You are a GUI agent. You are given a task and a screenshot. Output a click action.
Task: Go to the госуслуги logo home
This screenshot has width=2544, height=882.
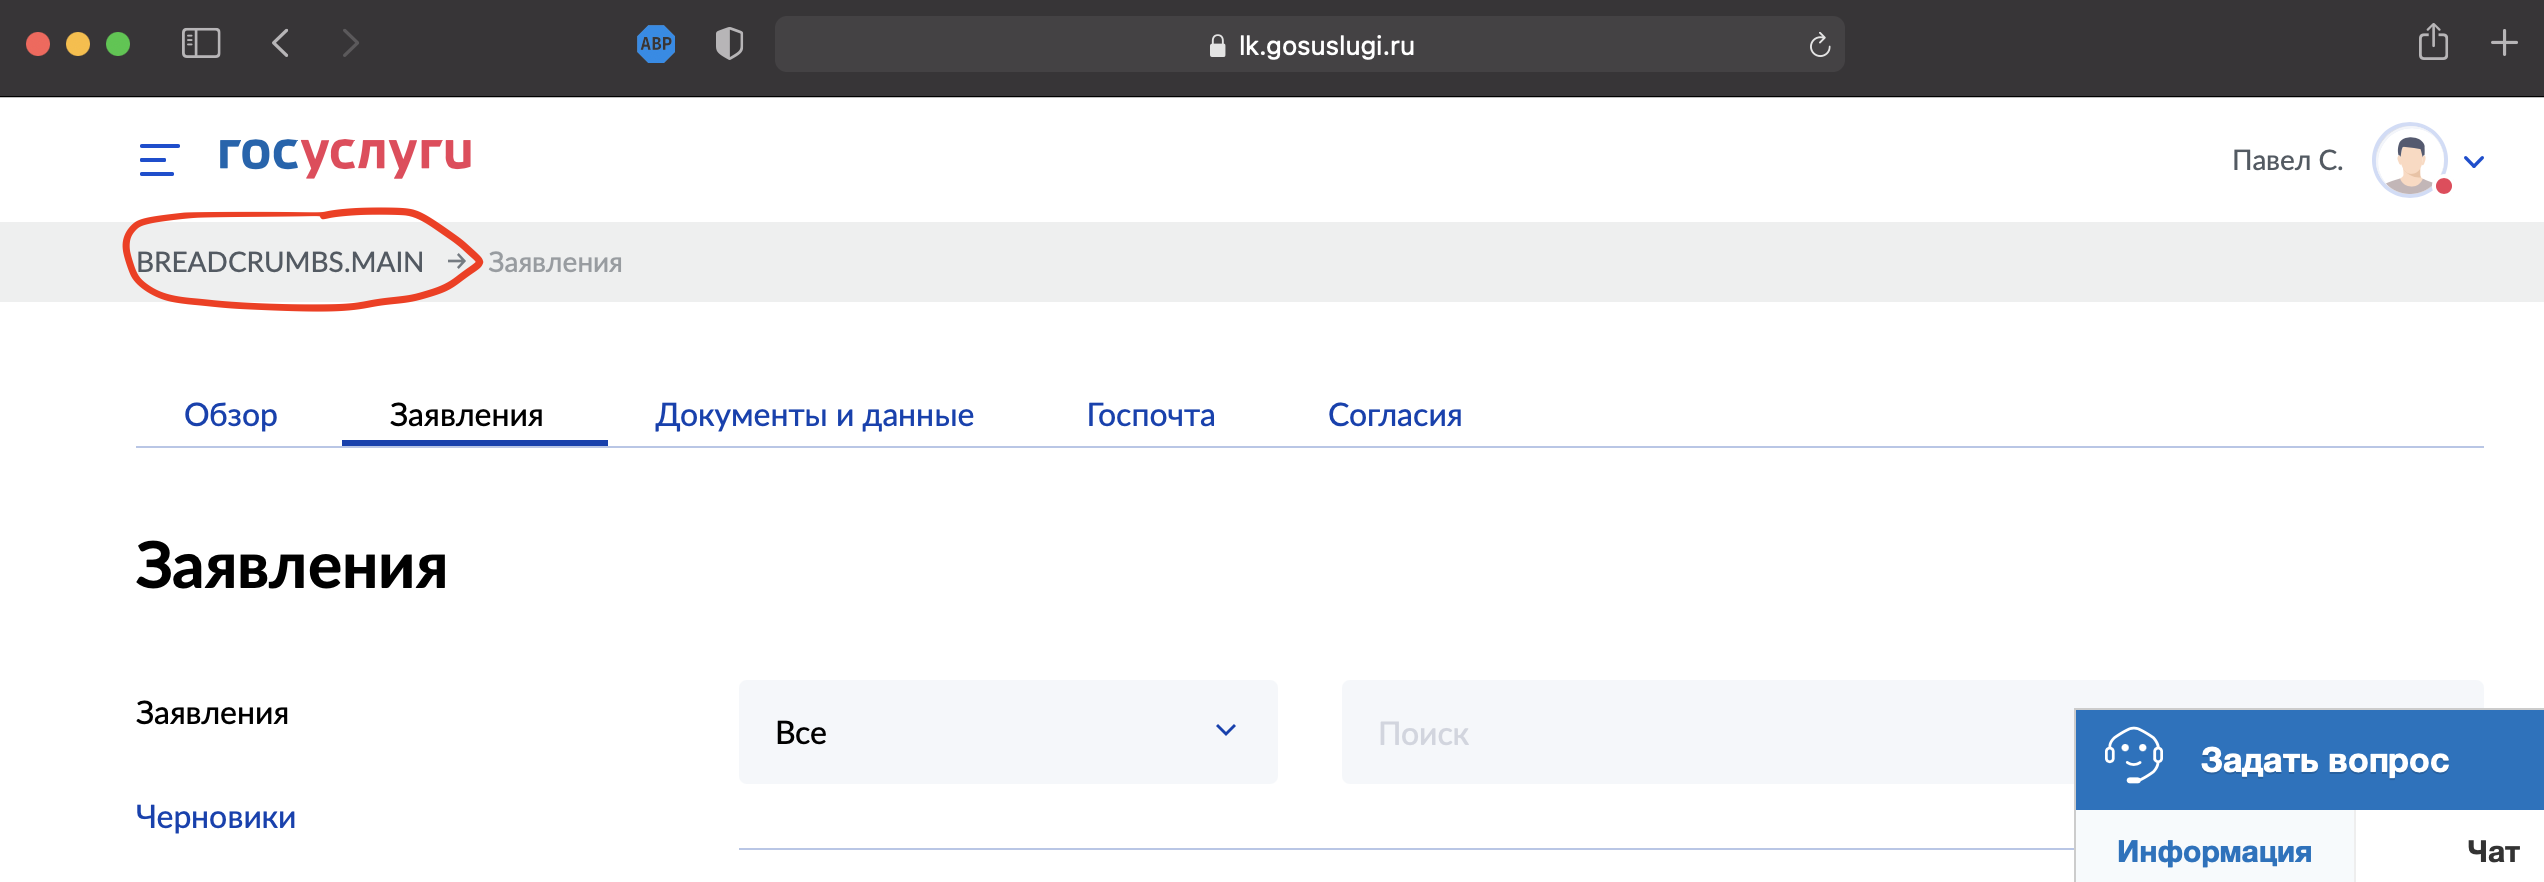[x=345, y=155]
